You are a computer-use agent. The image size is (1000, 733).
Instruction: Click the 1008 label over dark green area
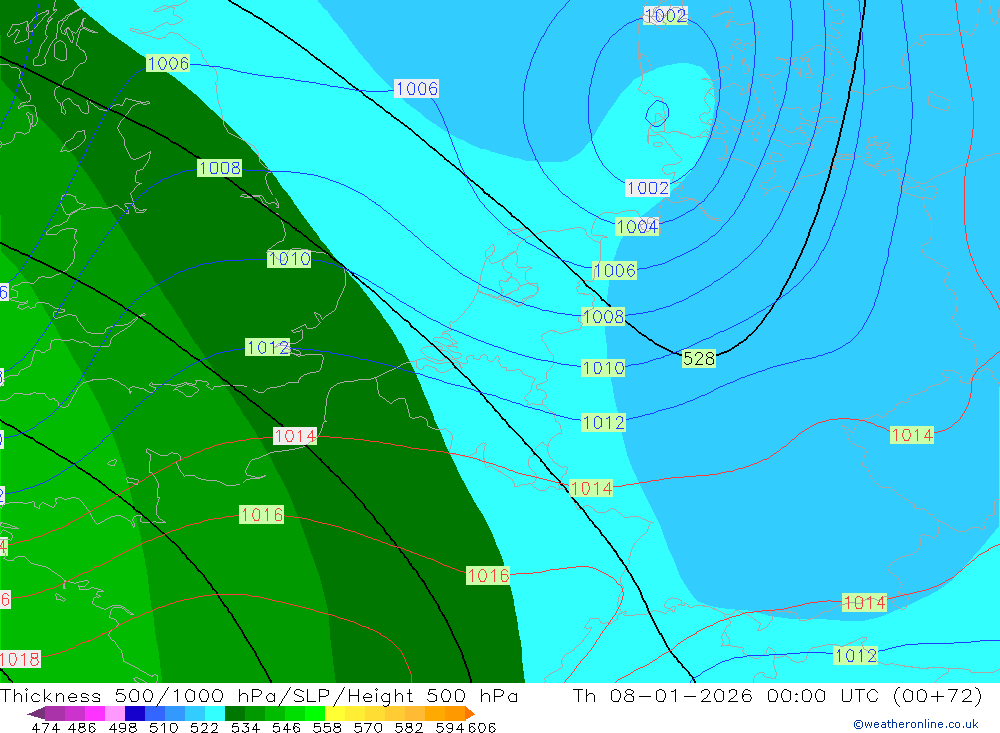tap(219, 168)
